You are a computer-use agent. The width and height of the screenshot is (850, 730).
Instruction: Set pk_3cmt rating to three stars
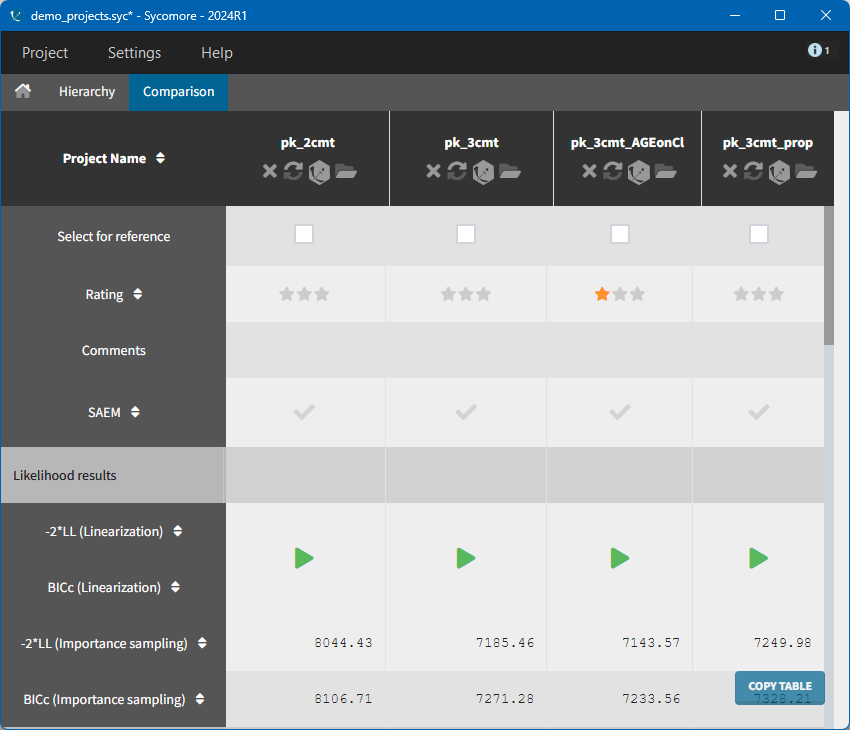click(484, 294)
